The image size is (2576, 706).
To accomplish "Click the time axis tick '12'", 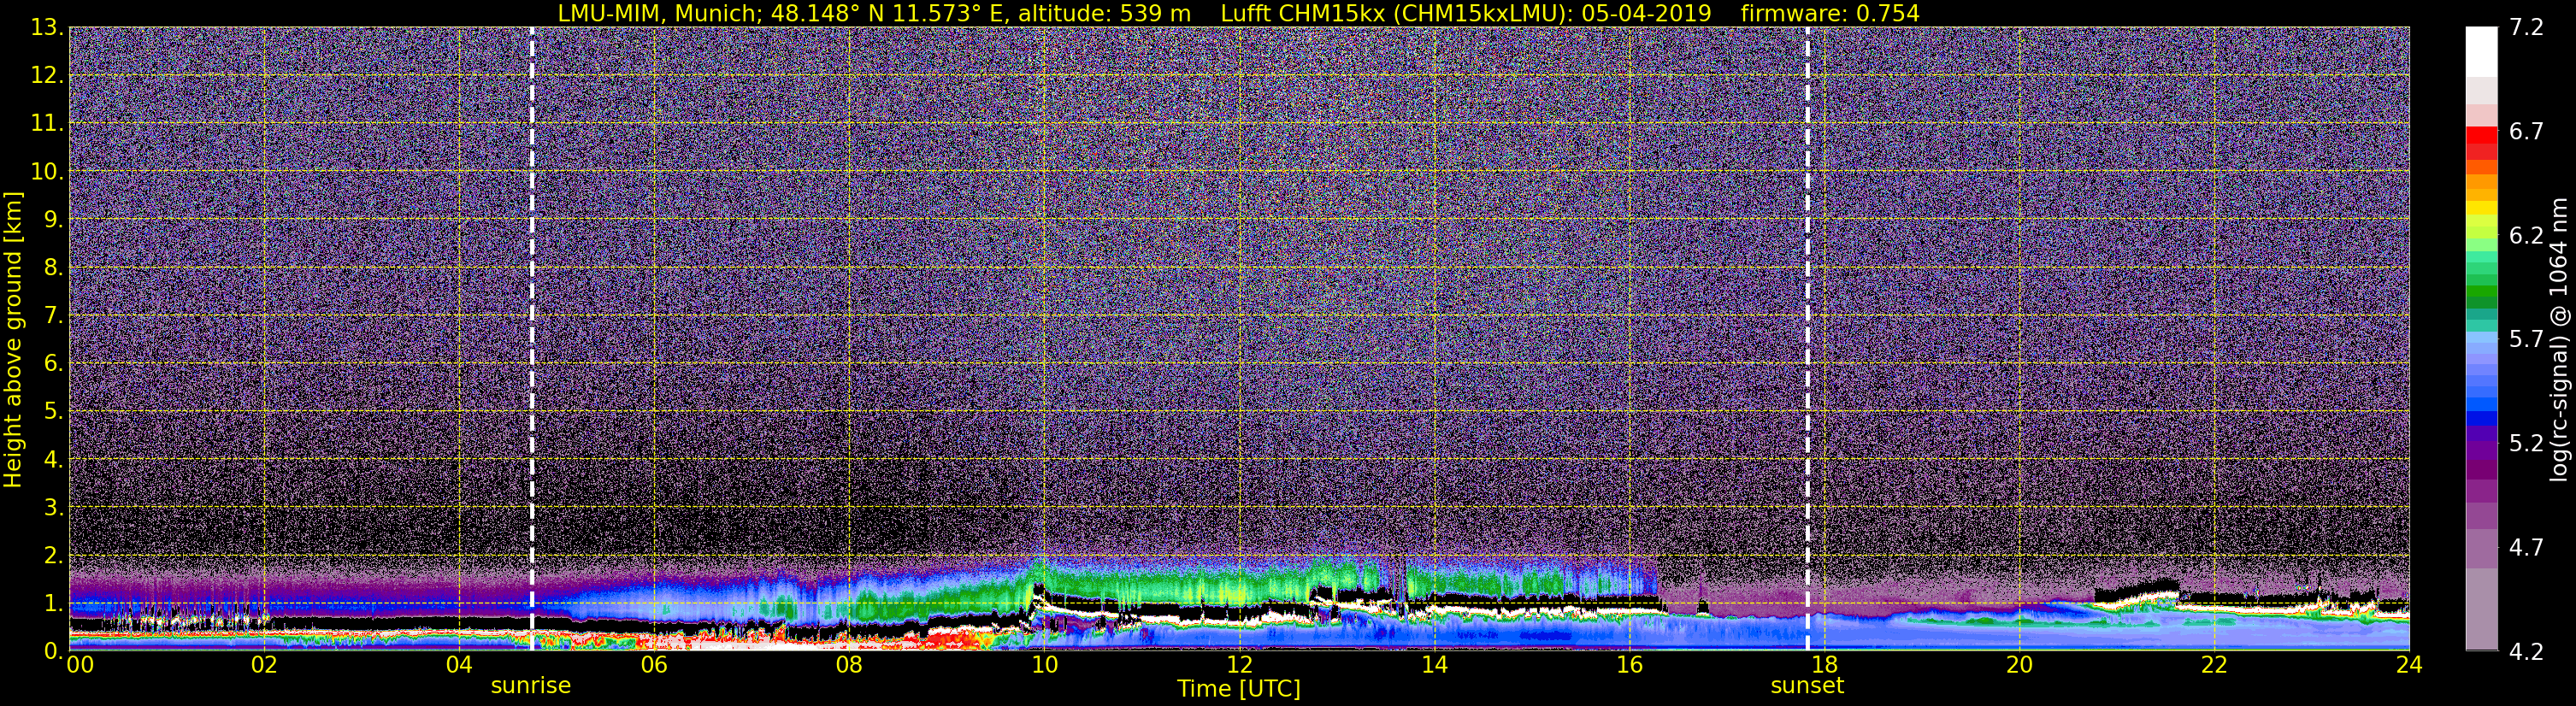I will [1239, 665].
